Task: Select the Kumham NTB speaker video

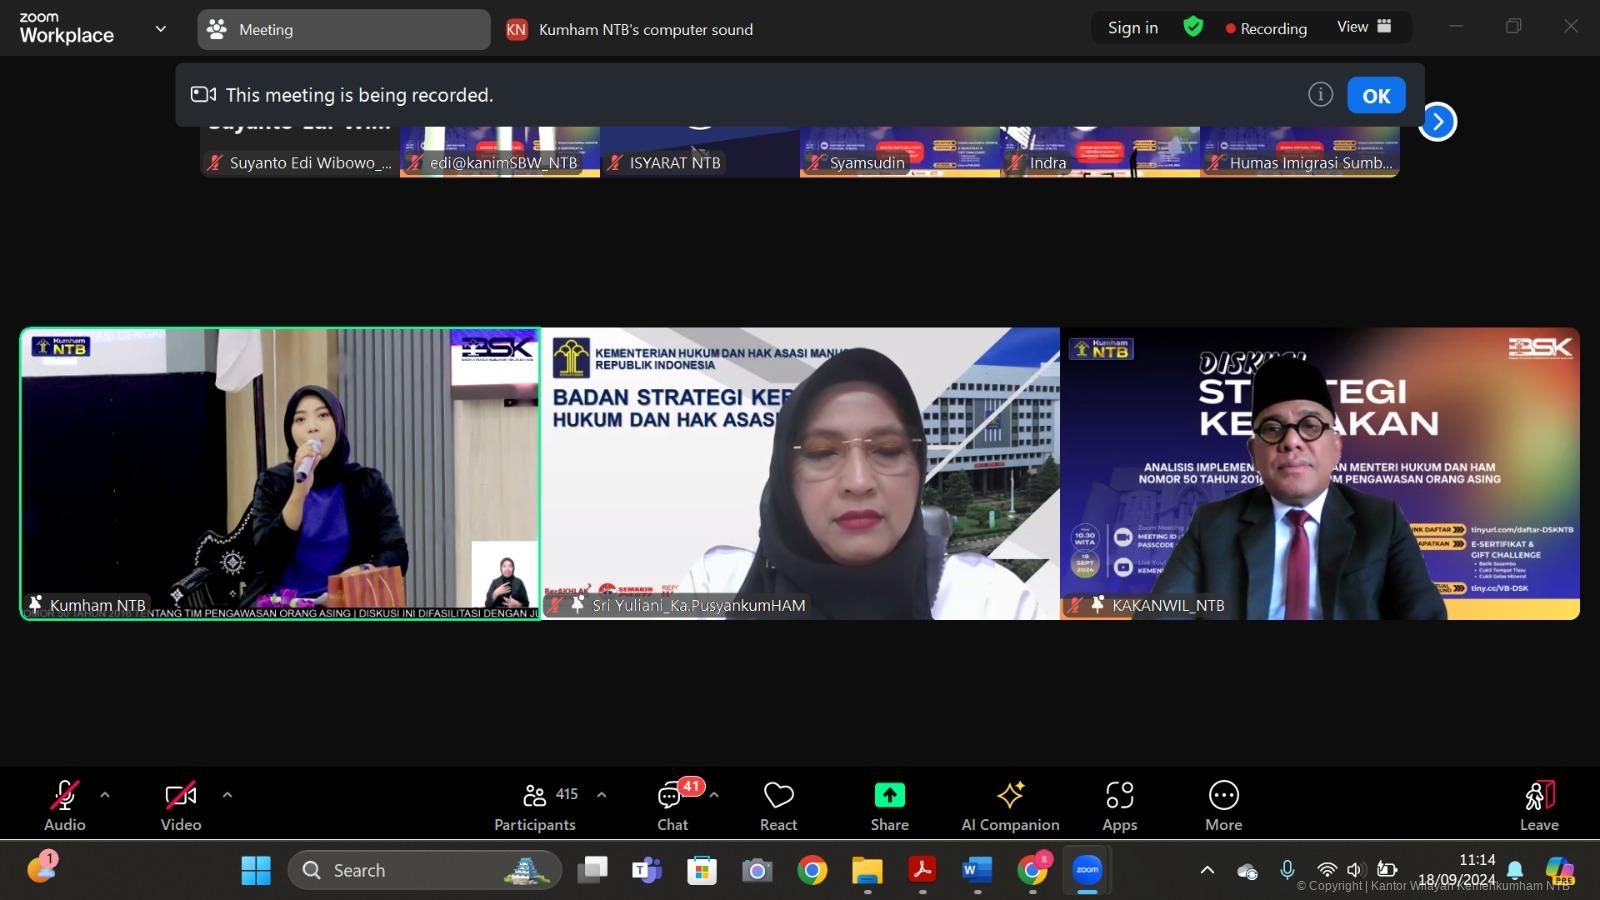Action: 280,474
